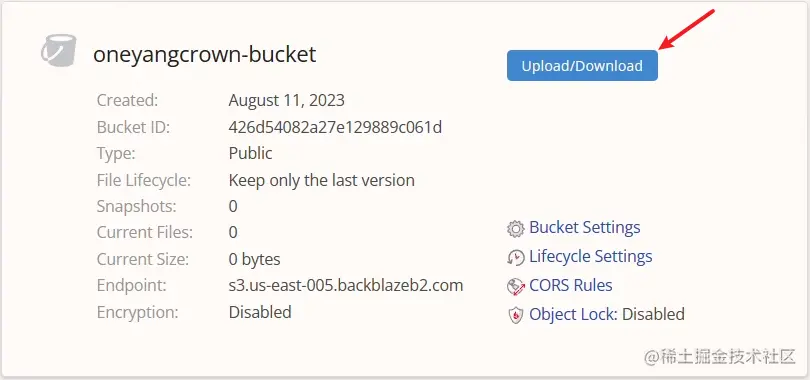This screenshot has width=810, height=380.
Task: Click the shield icon for Object Lock
Action: tap(516, 315)
